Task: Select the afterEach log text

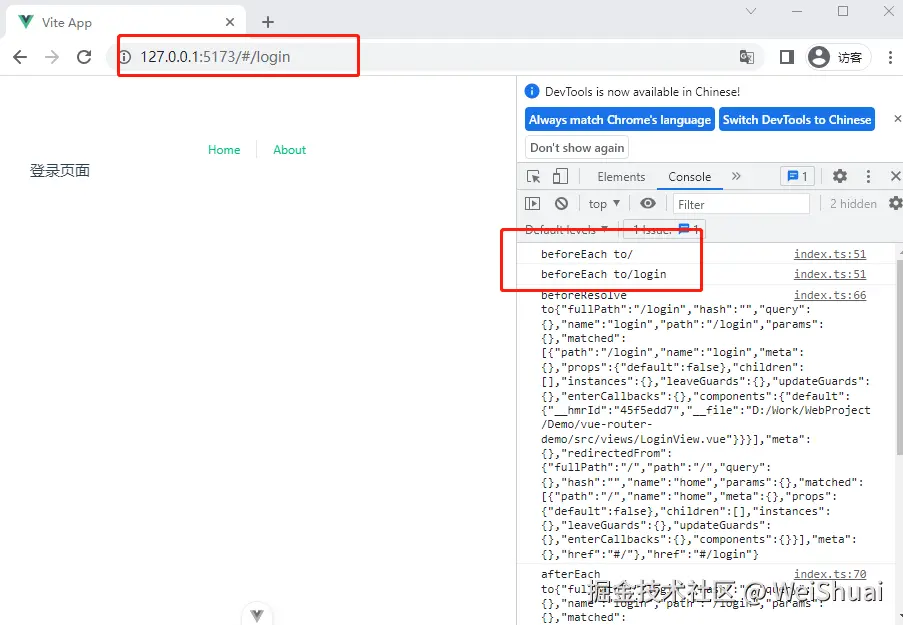Action: pos(571,574)
